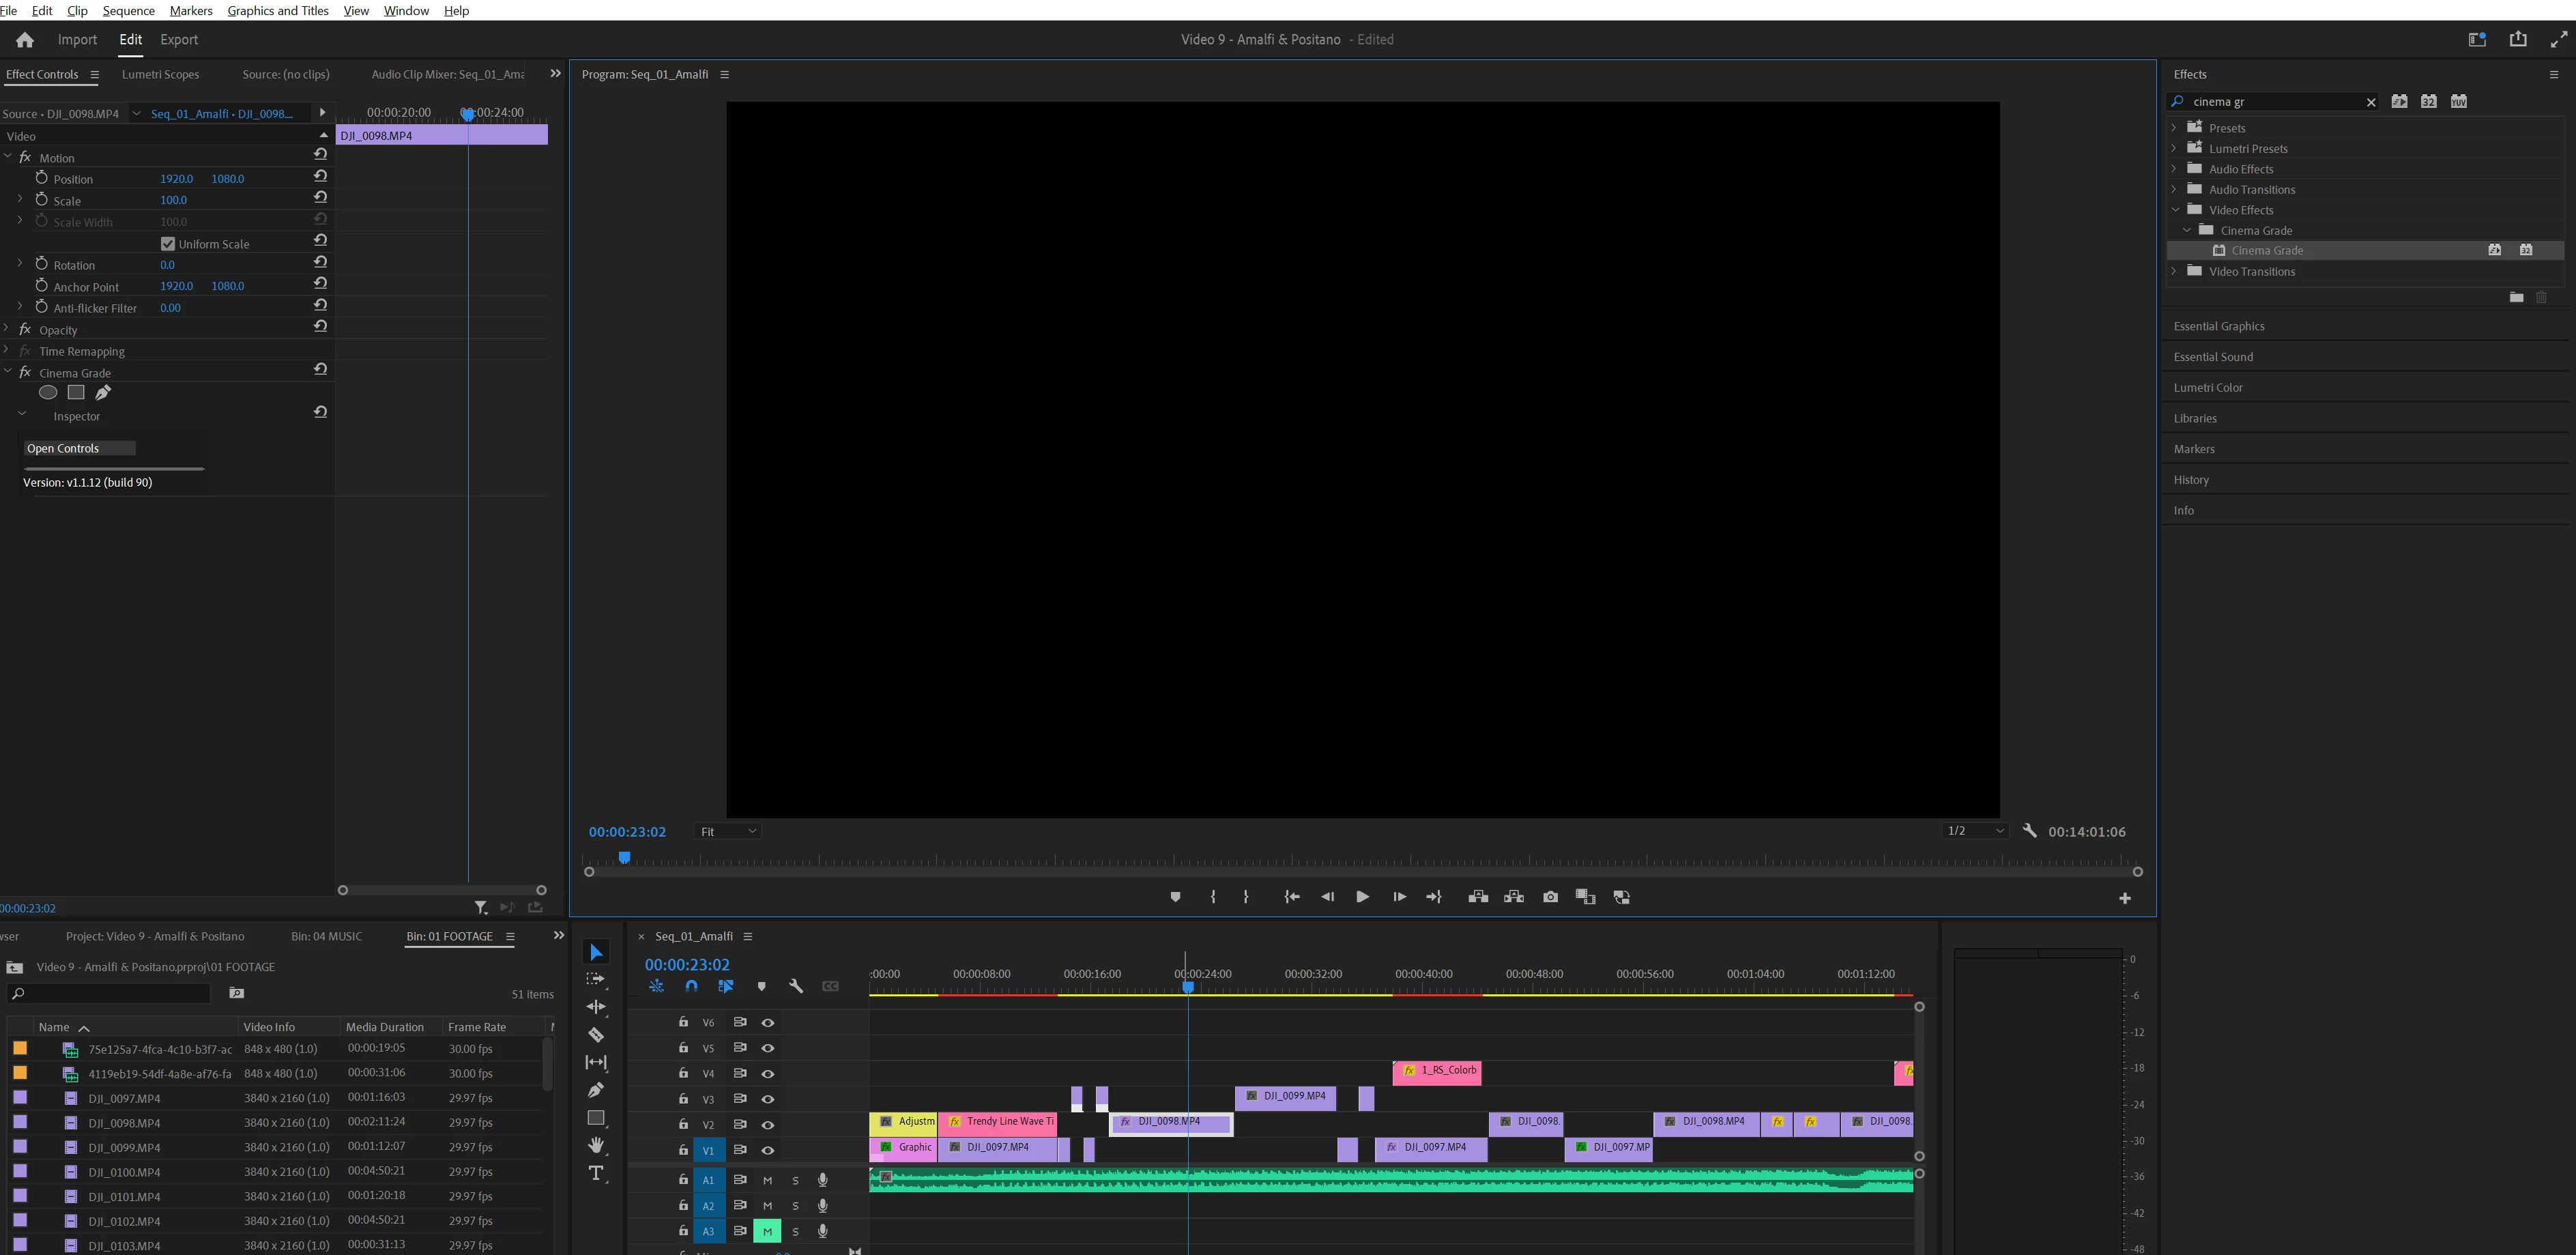This screenshot has height=1255, width=2576.
Task: Clear the Effects search field
Action: pyautogui.click(x=2370, y=102)
